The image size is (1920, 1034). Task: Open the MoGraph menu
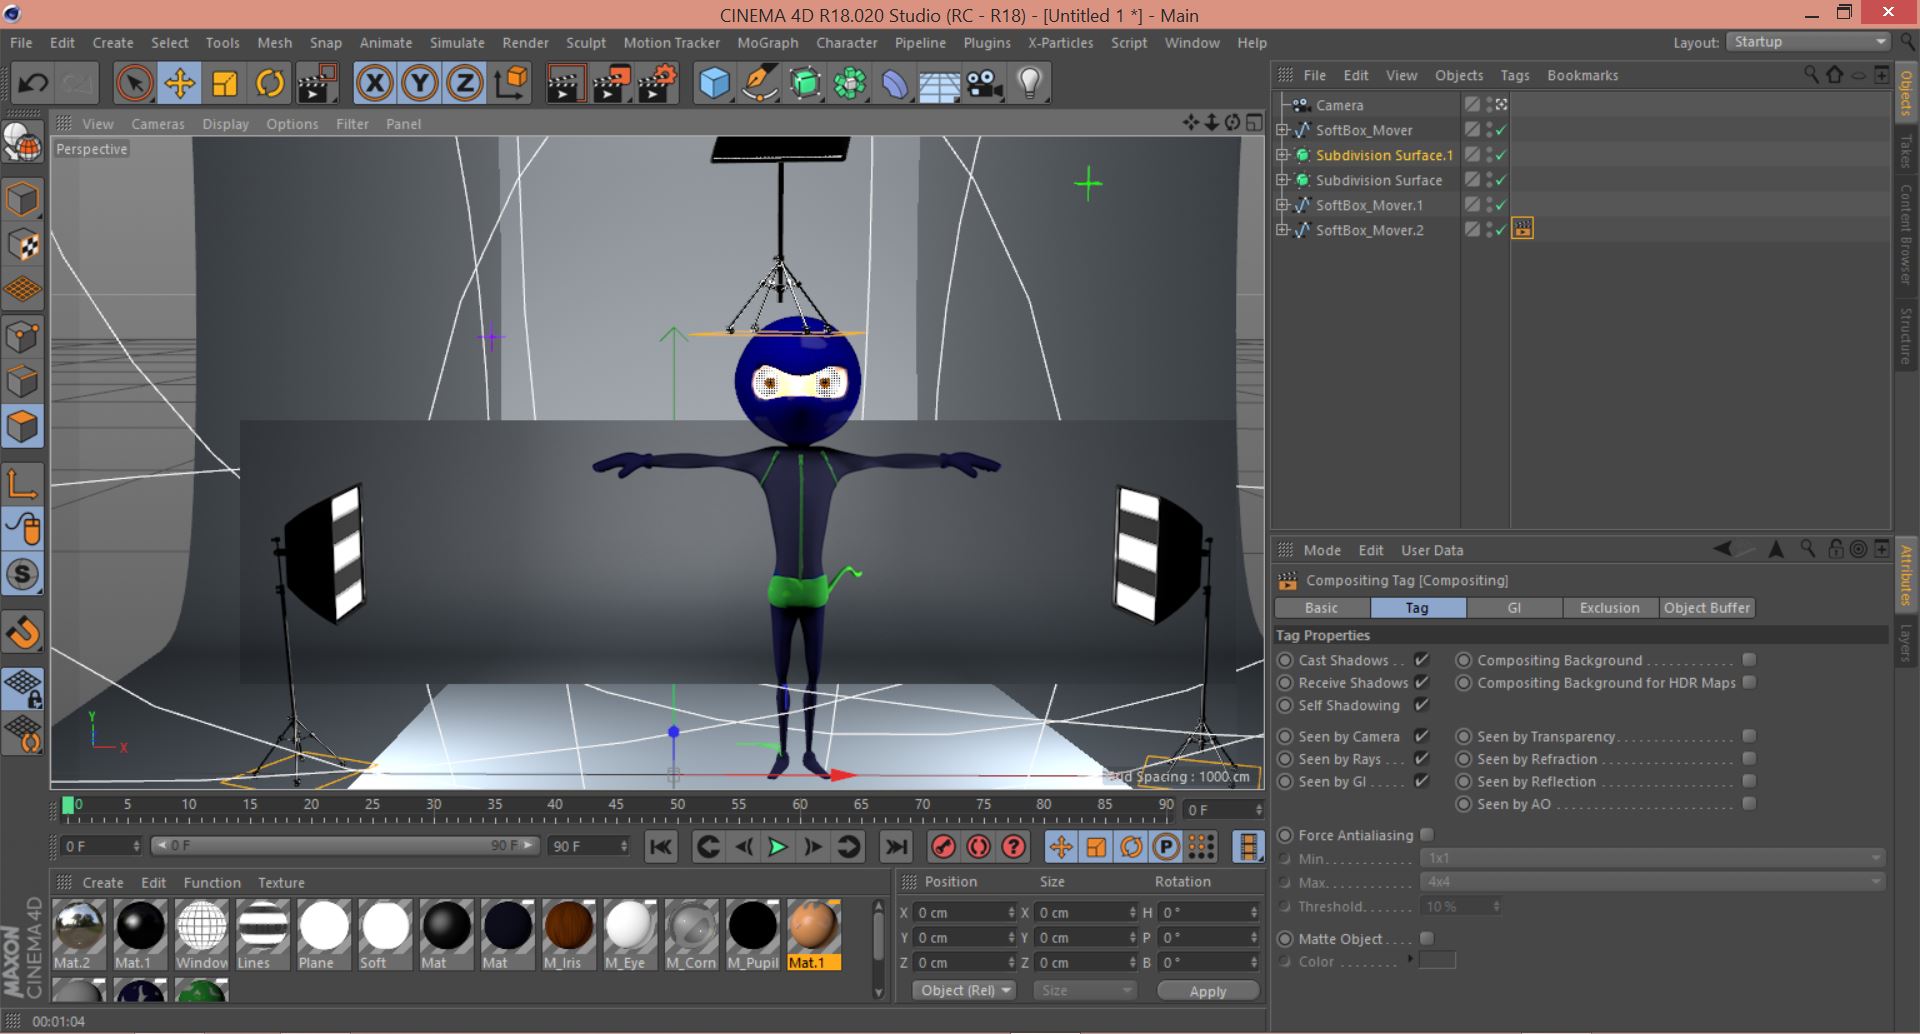(x=768, y=43)
